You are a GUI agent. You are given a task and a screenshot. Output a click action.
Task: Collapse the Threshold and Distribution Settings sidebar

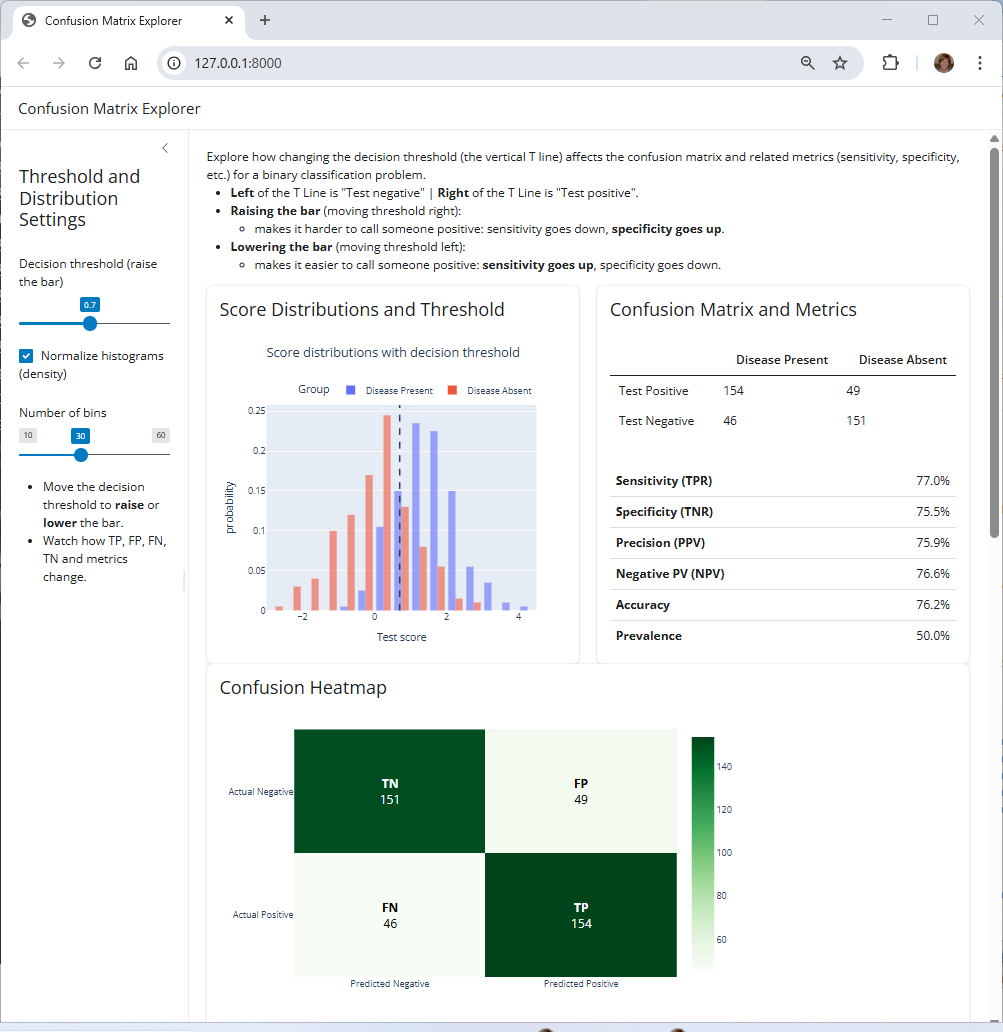coord(165,147)
